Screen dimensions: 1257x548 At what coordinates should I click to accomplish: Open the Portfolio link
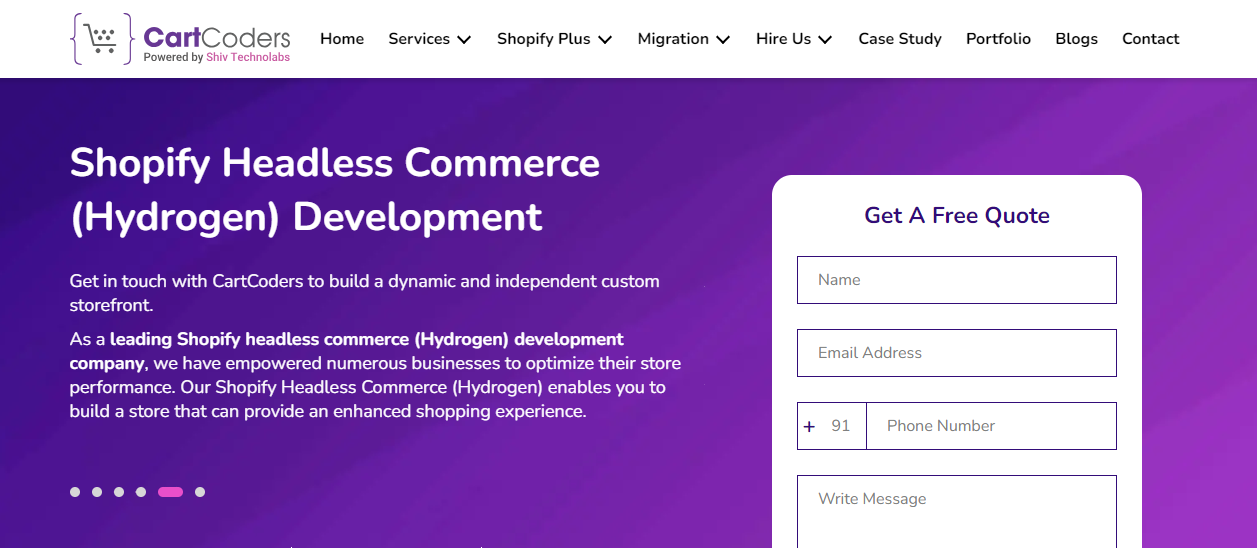tap(998, 39)
